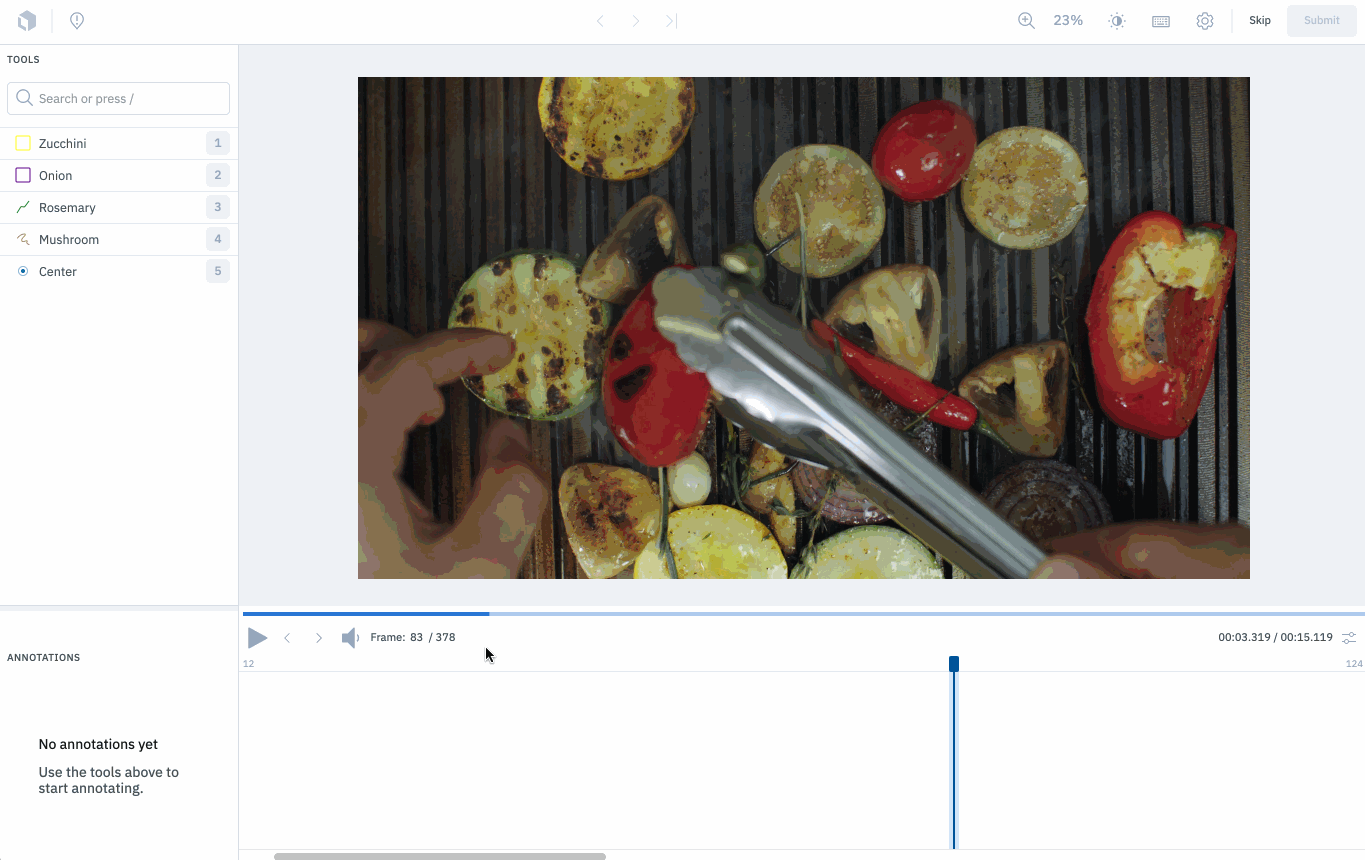
Task: Click the Center blue dot icon
Action: [23, 271]
